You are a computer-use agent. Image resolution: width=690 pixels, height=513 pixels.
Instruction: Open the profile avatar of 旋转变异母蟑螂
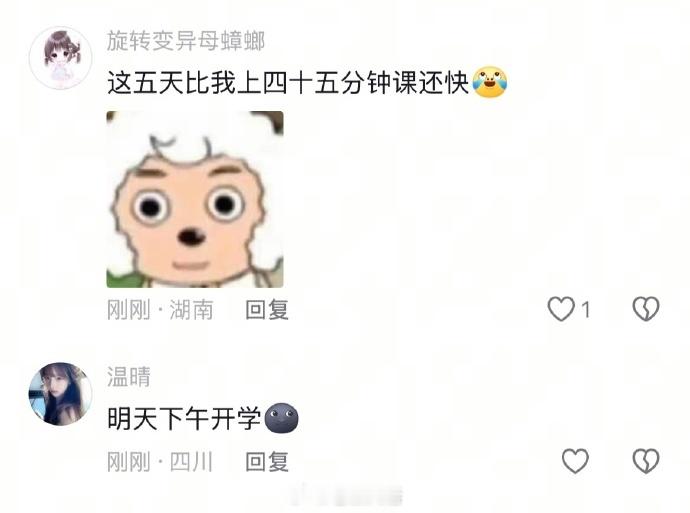60,58
